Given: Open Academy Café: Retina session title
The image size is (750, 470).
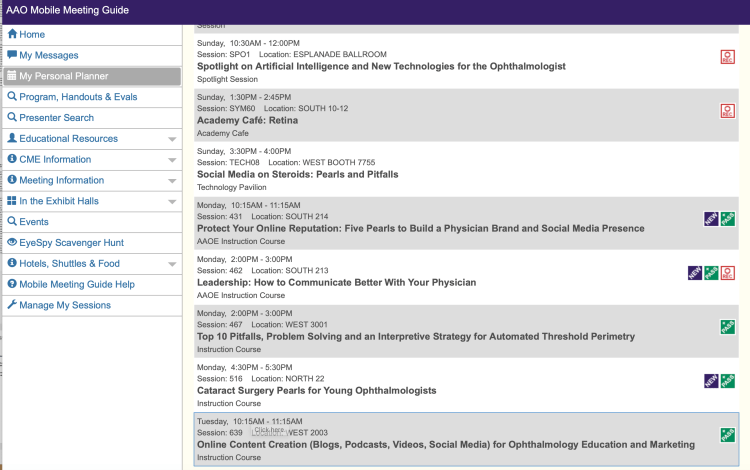Looking at the screenshot, I should [247, 120].
